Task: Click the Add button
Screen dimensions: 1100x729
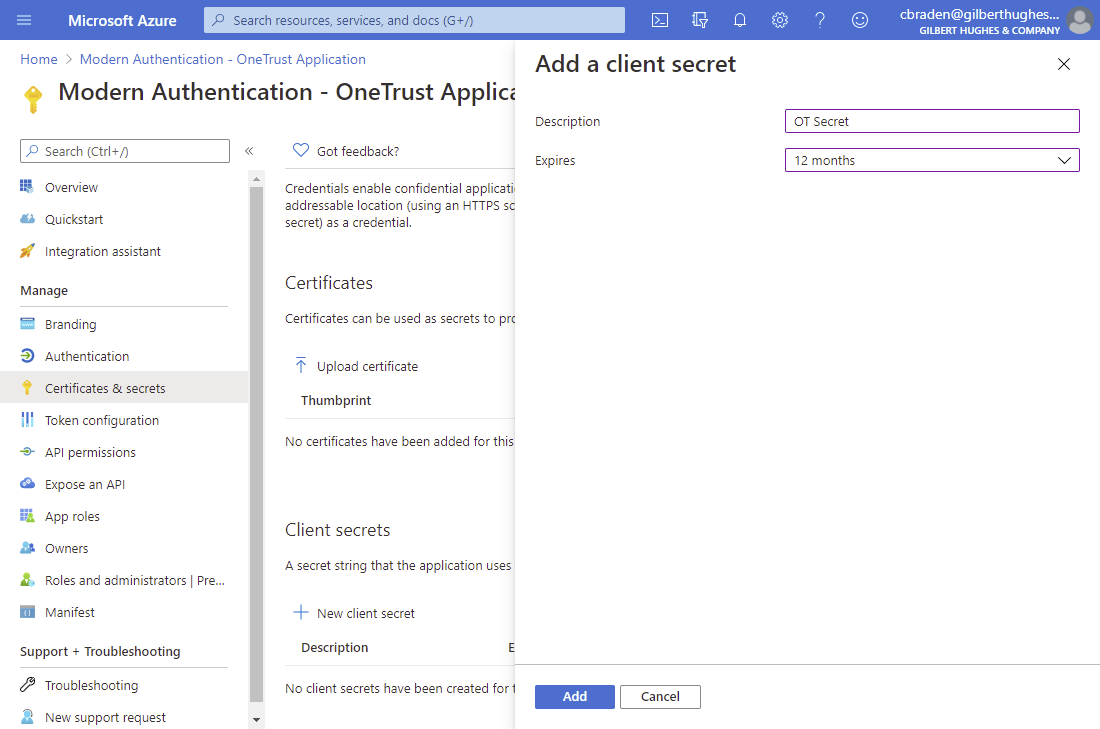Action: point(575,697)
